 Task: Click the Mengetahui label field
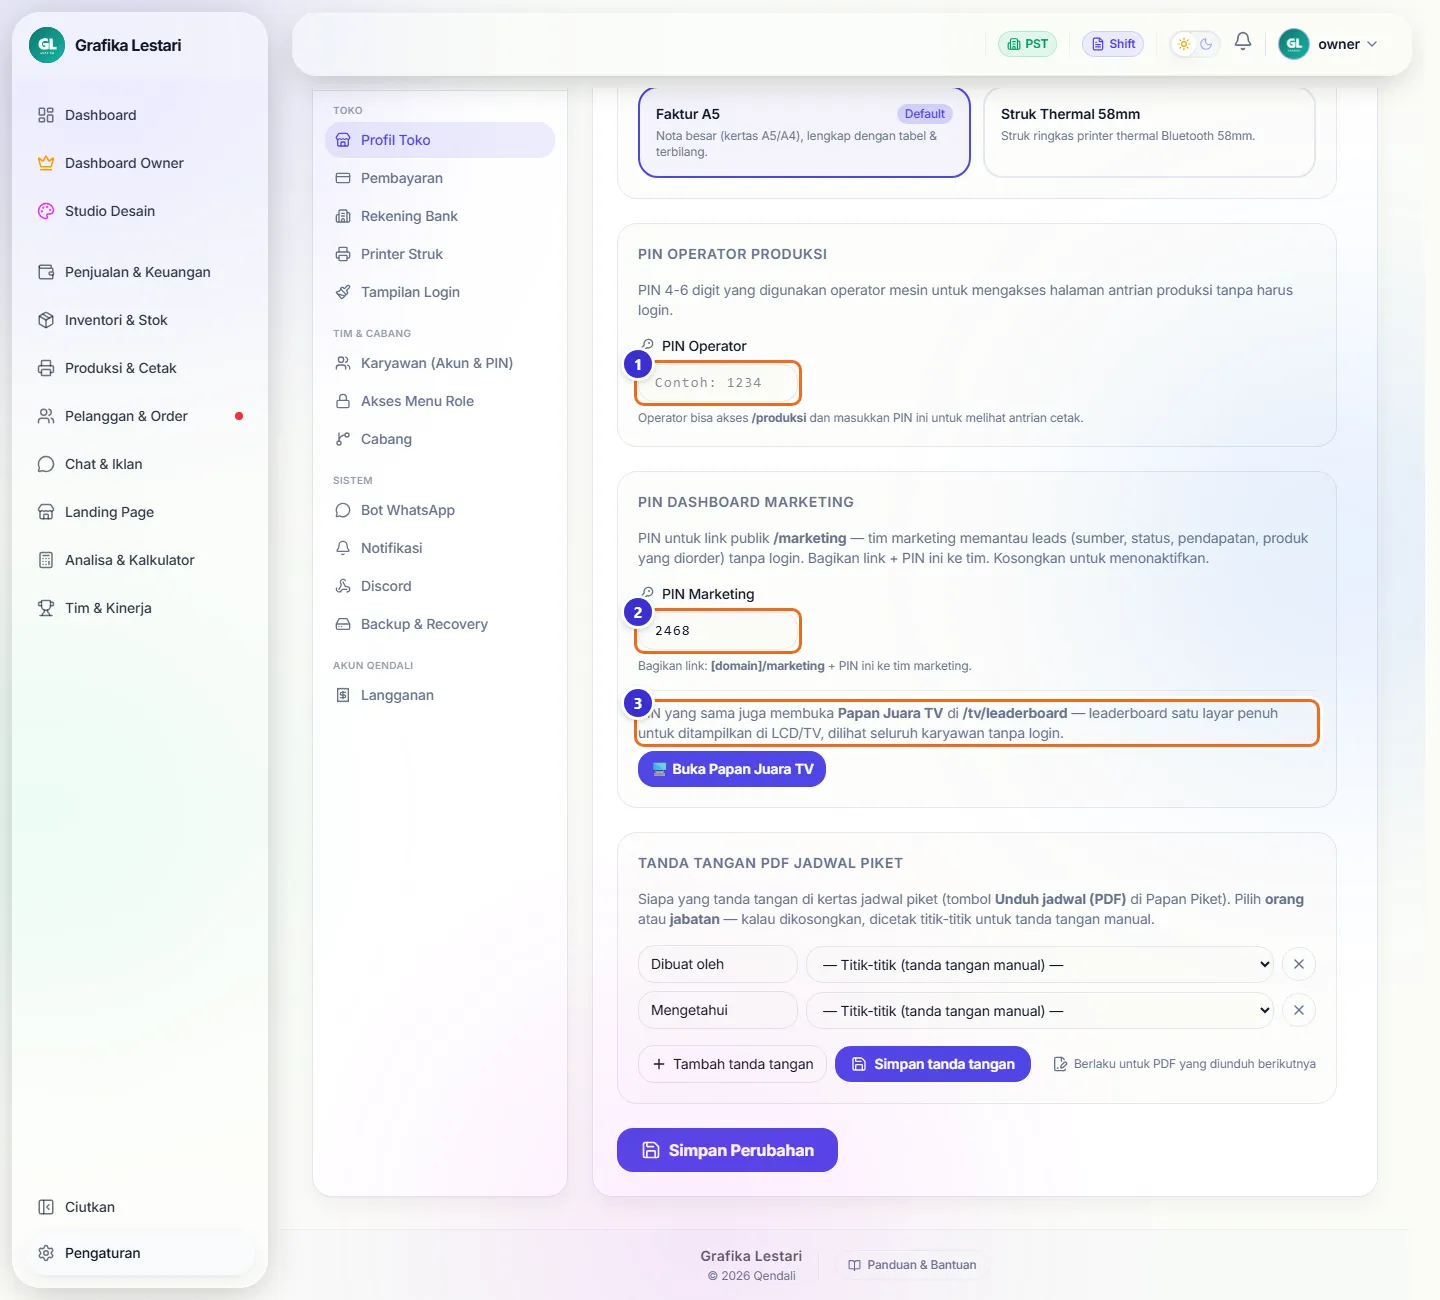click(x=717, y=1010)
